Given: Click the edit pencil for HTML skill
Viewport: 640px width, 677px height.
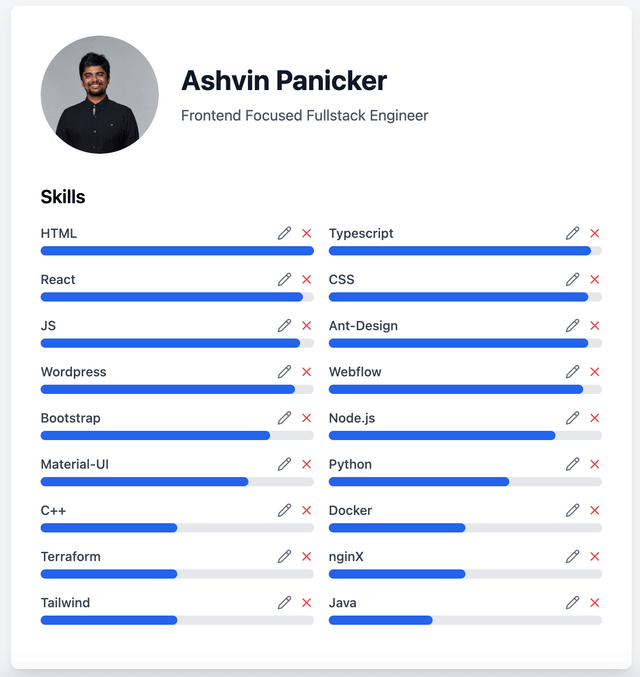Looking at the screenshot, I should (x=285, y=233).
